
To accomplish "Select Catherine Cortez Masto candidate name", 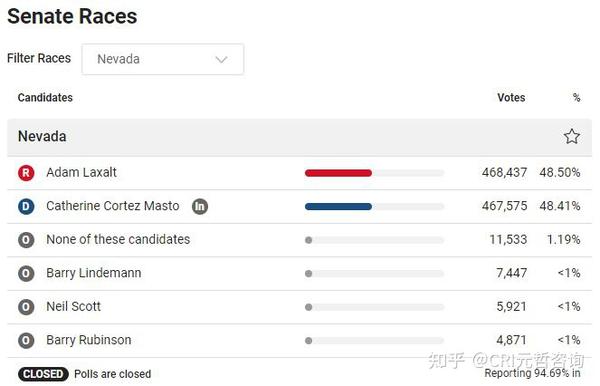I will coord(112,206).
